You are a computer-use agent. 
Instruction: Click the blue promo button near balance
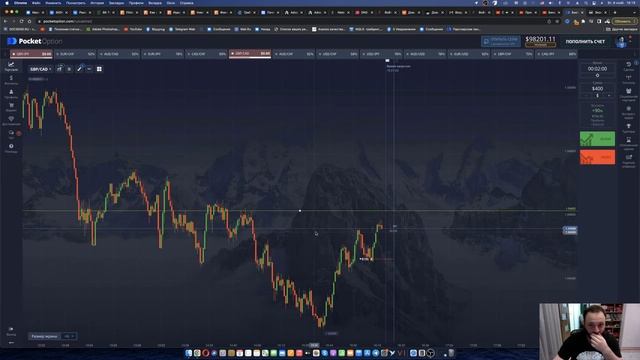pyautogui.click(x=500, y=41)
